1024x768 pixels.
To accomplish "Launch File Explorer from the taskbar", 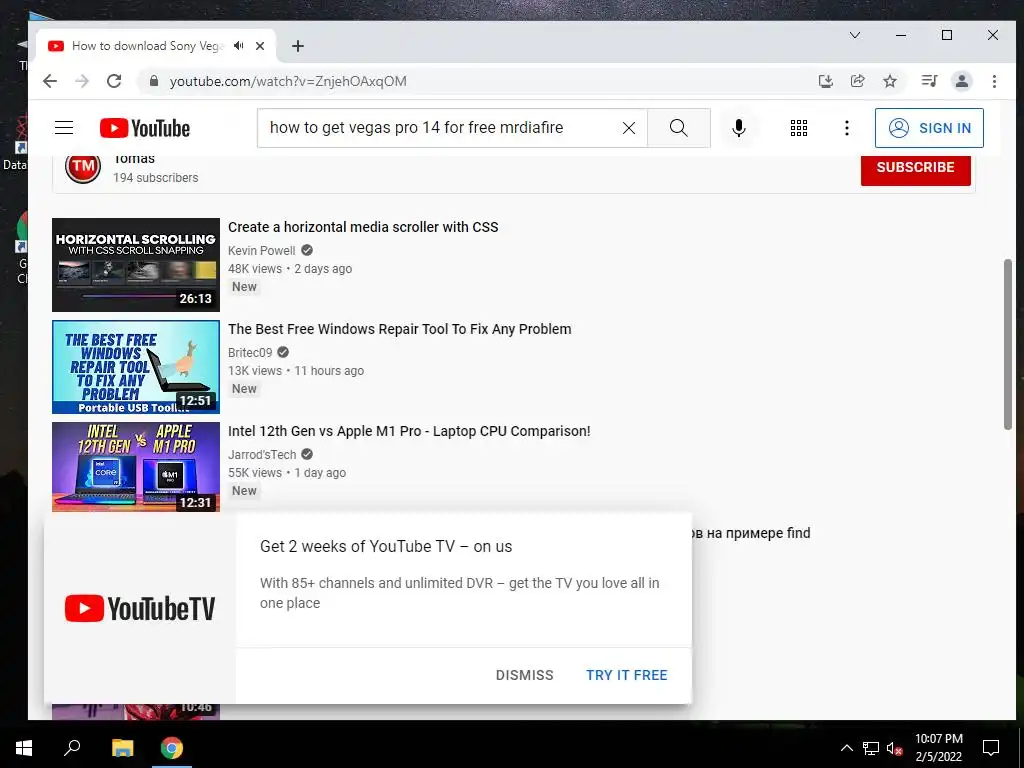I will tap(122, 748).
